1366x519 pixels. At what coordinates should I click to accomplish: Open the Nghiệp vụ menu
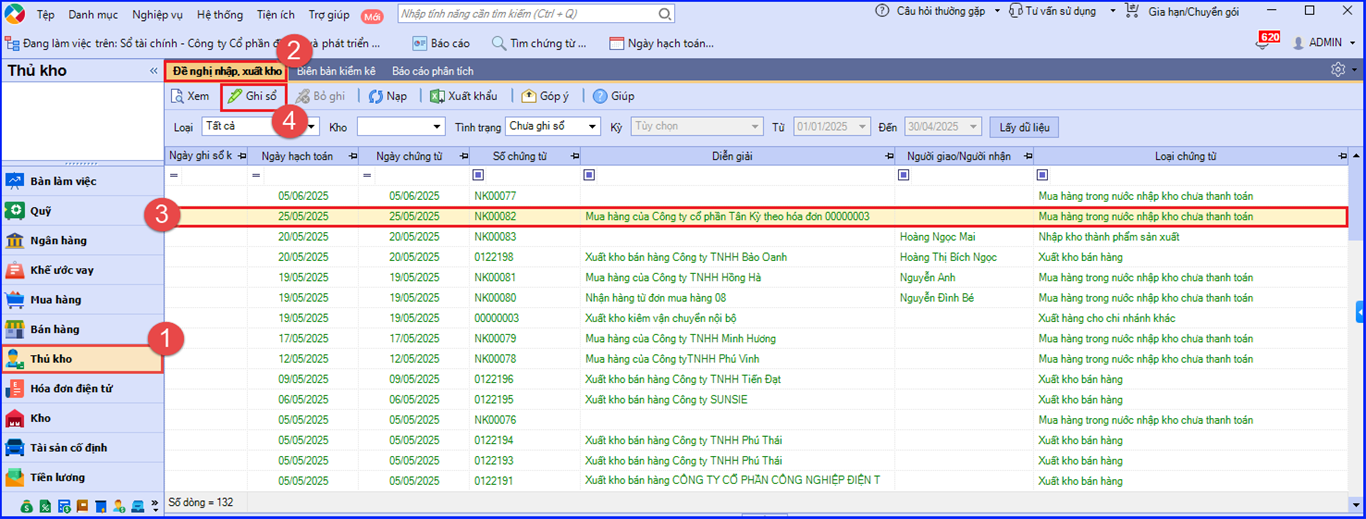(159, 14)
